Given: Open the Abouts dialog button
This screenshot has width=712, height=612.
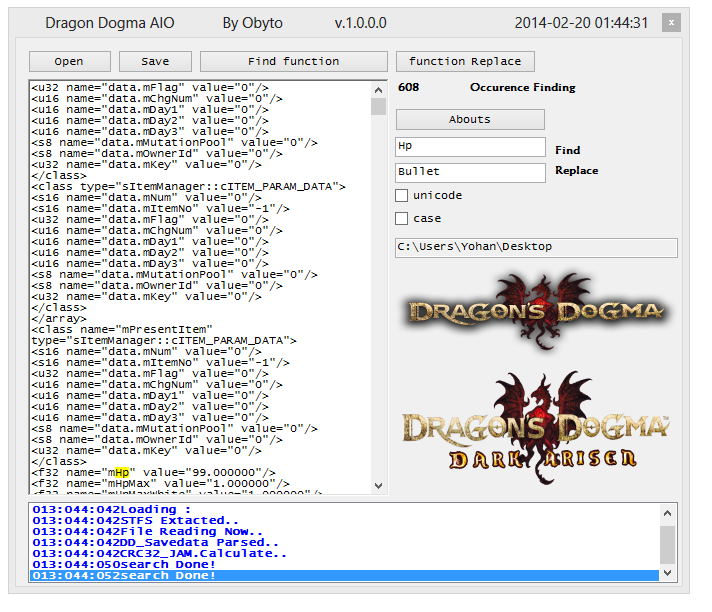Looking at the screenshot, I should 470,120.
